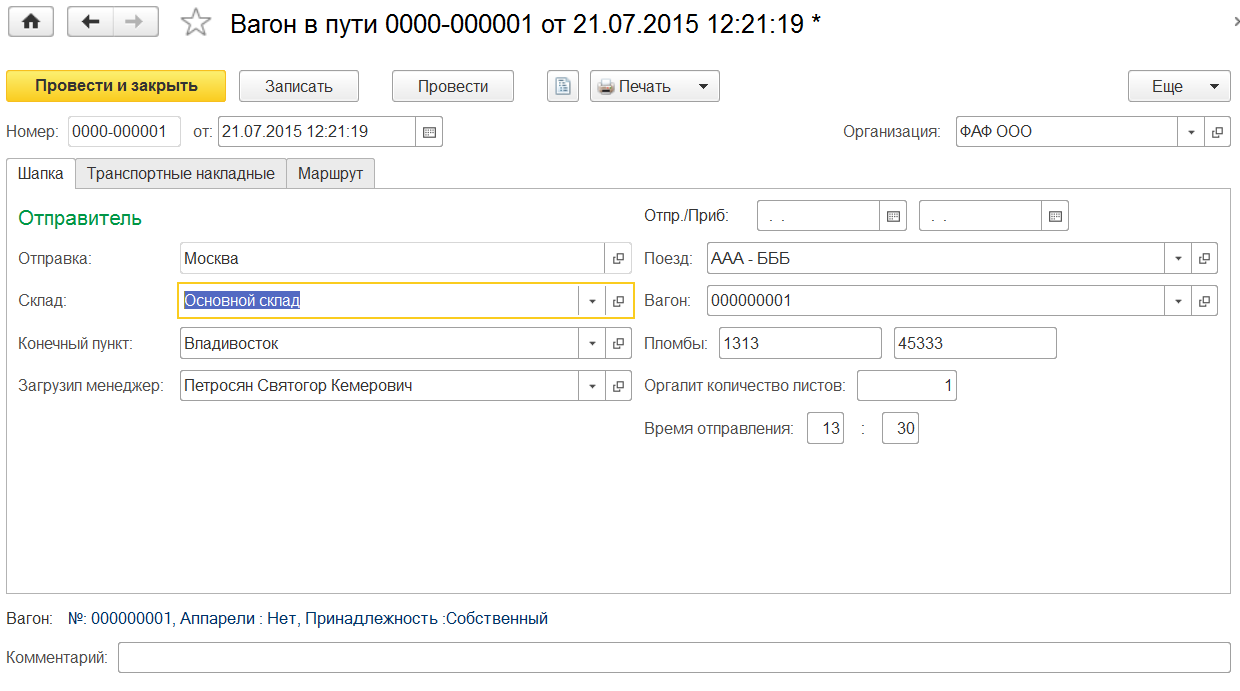Expand the Конечный пункт dropdown
This screenshot has height=691, width=1240.
[592, 344]
